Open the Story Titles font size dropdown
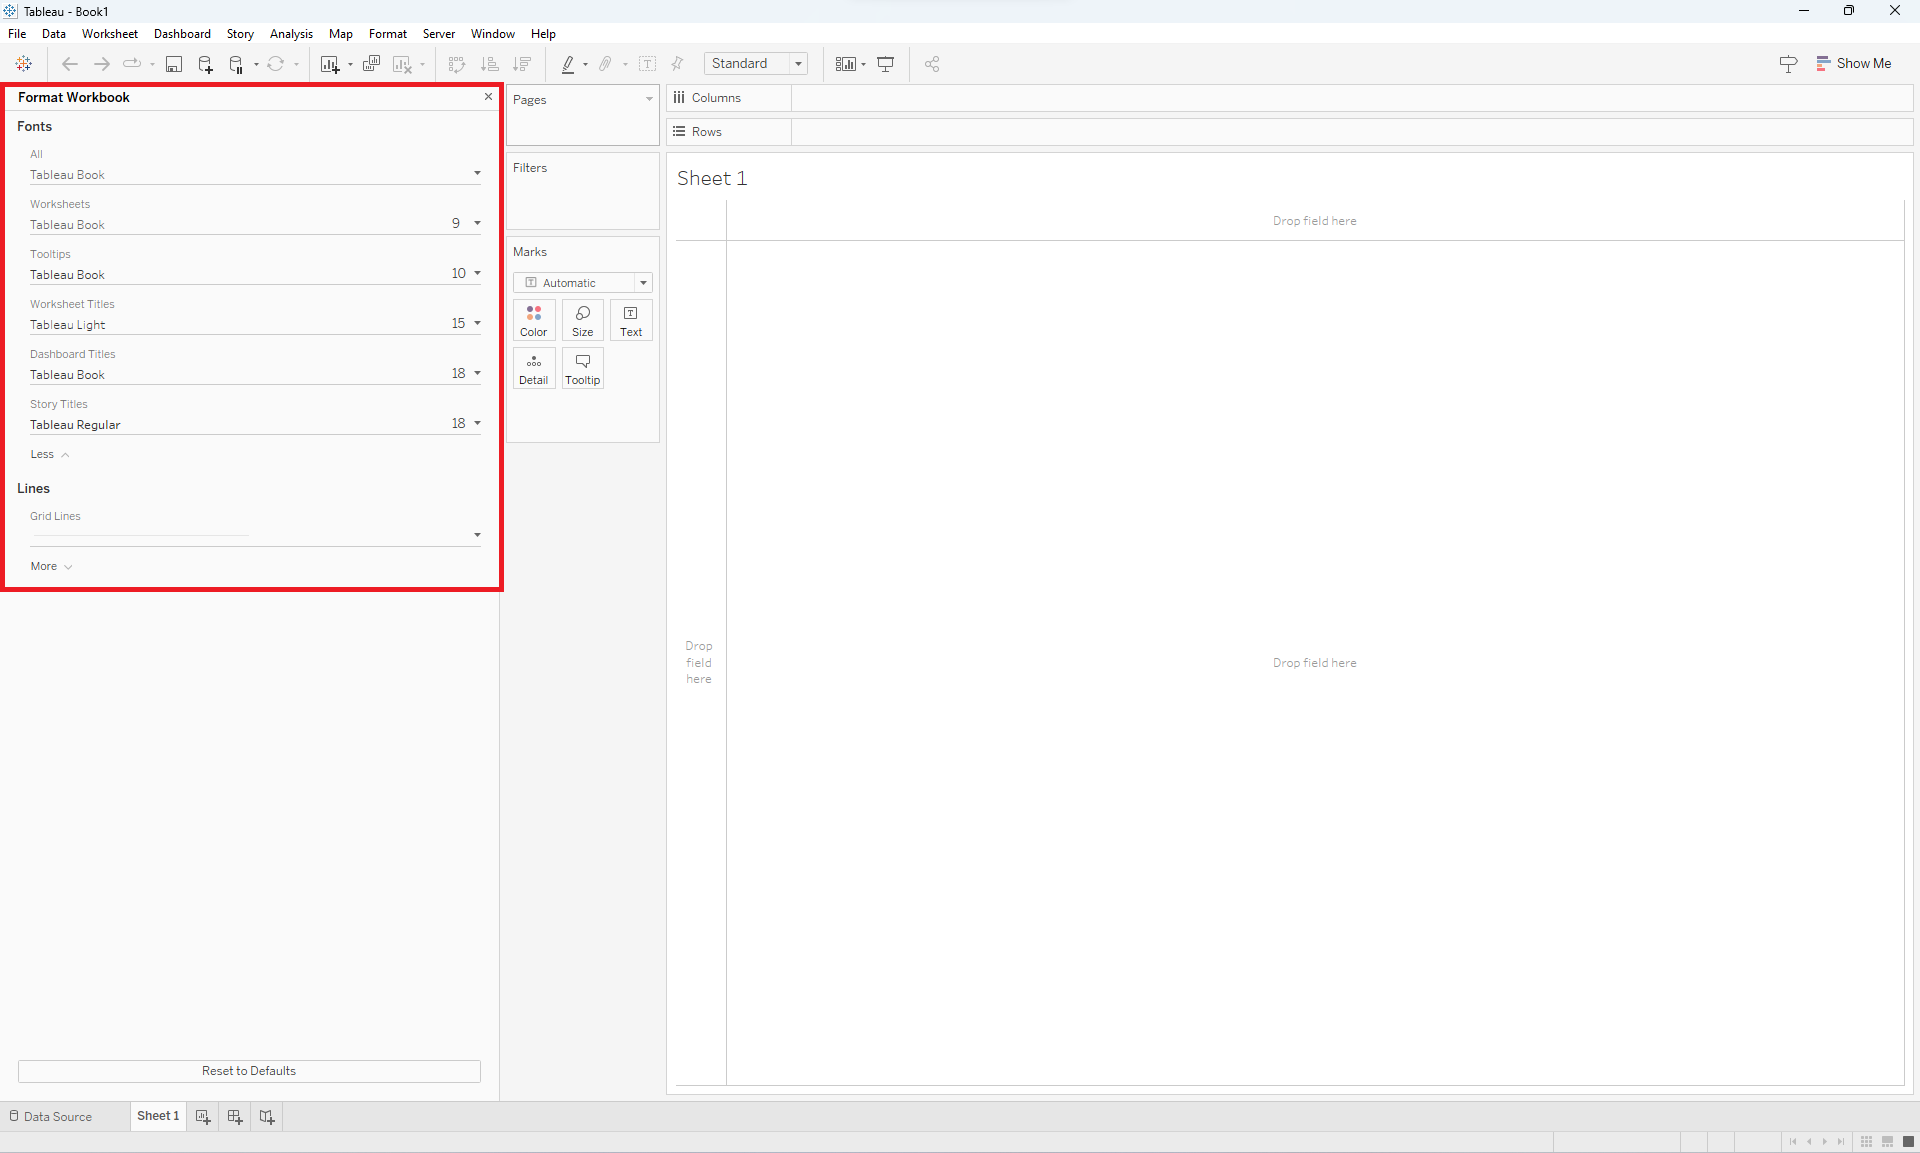The width and height of the screenshot is (1920, 1153). 477,422
